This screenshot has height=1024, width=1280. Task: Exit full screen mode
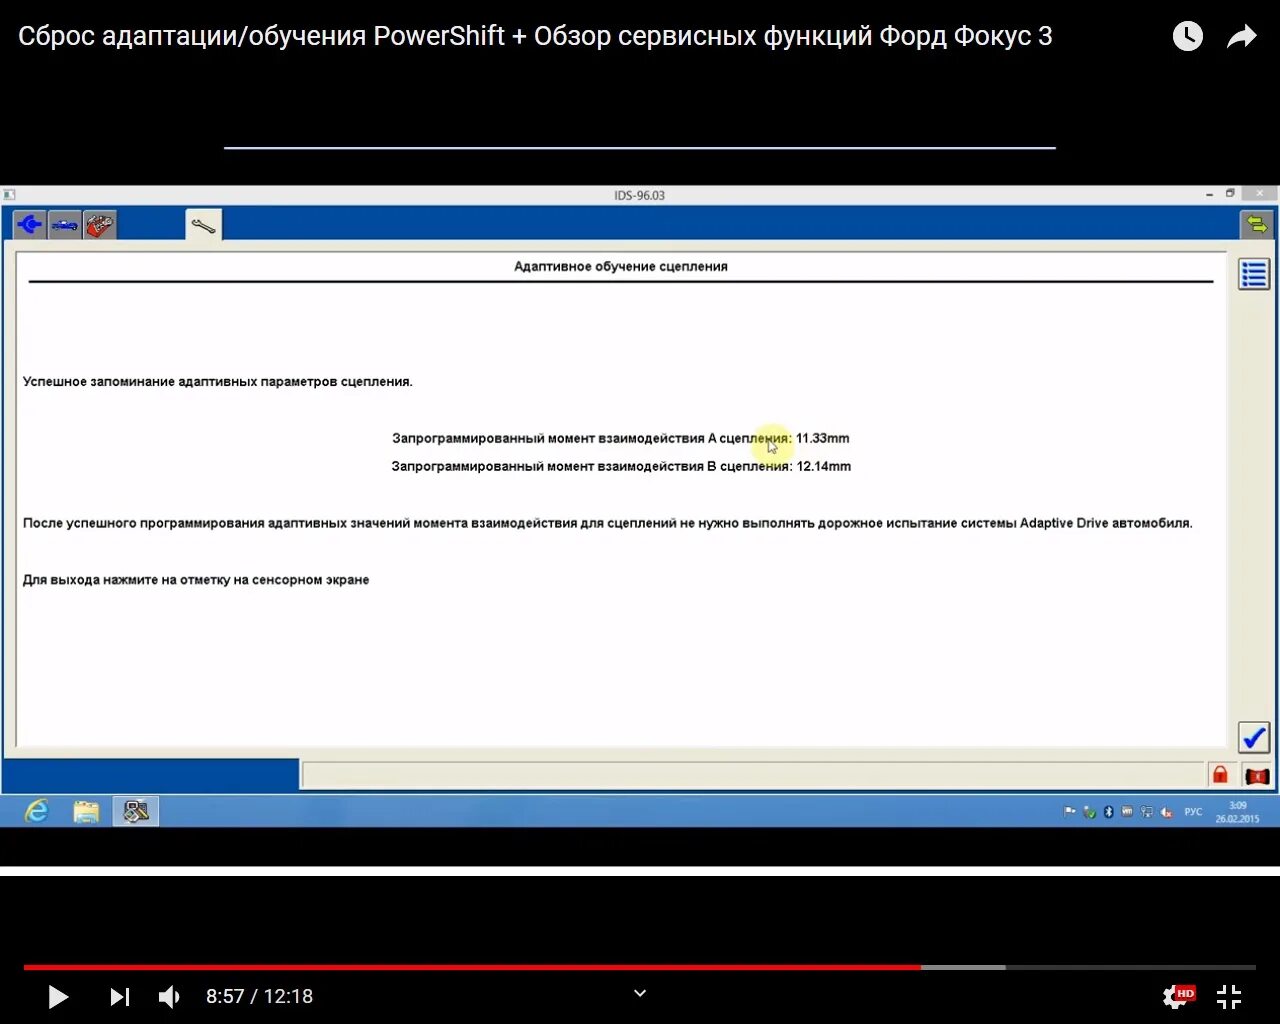click(x=1229, y=997)
